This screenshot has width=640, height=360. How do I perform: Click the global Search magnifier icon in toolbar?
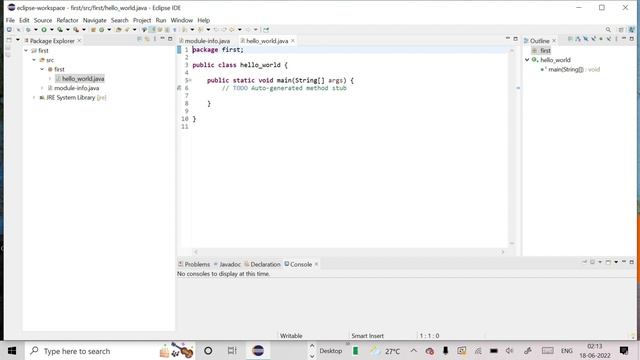[x=608, y=29]
